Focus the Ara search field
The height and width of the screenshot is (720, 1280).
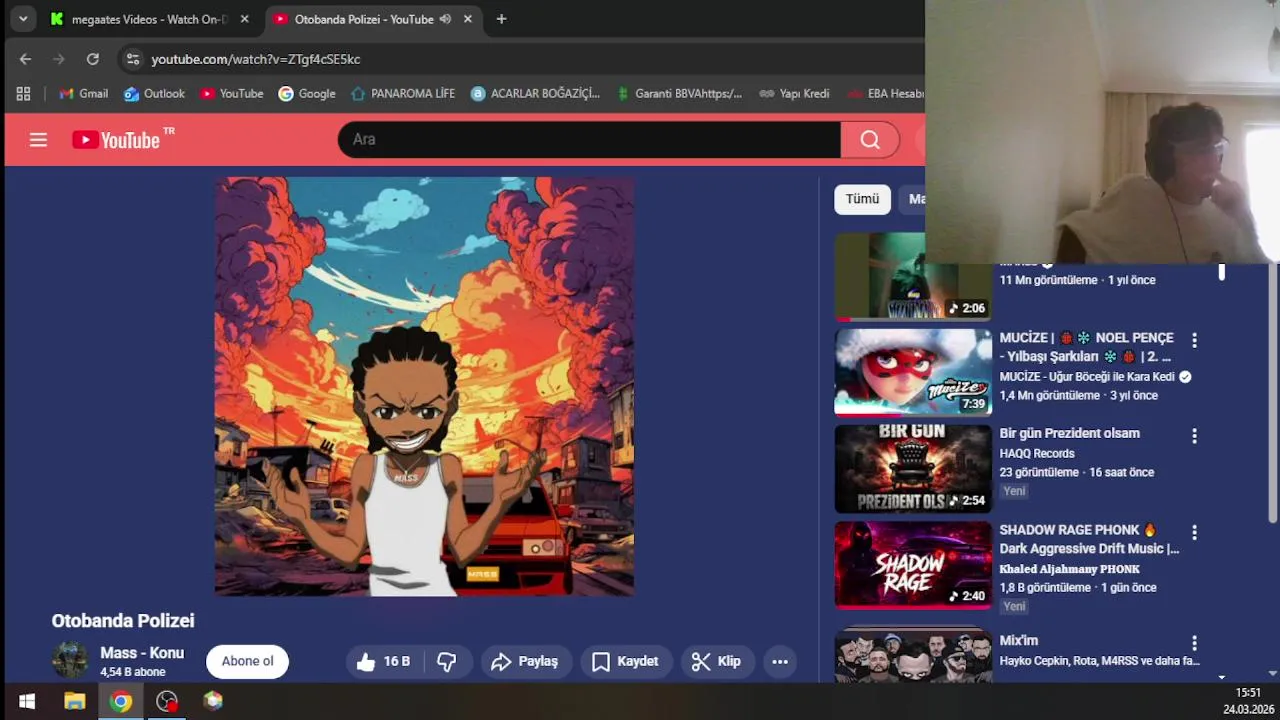coord(589,140)
